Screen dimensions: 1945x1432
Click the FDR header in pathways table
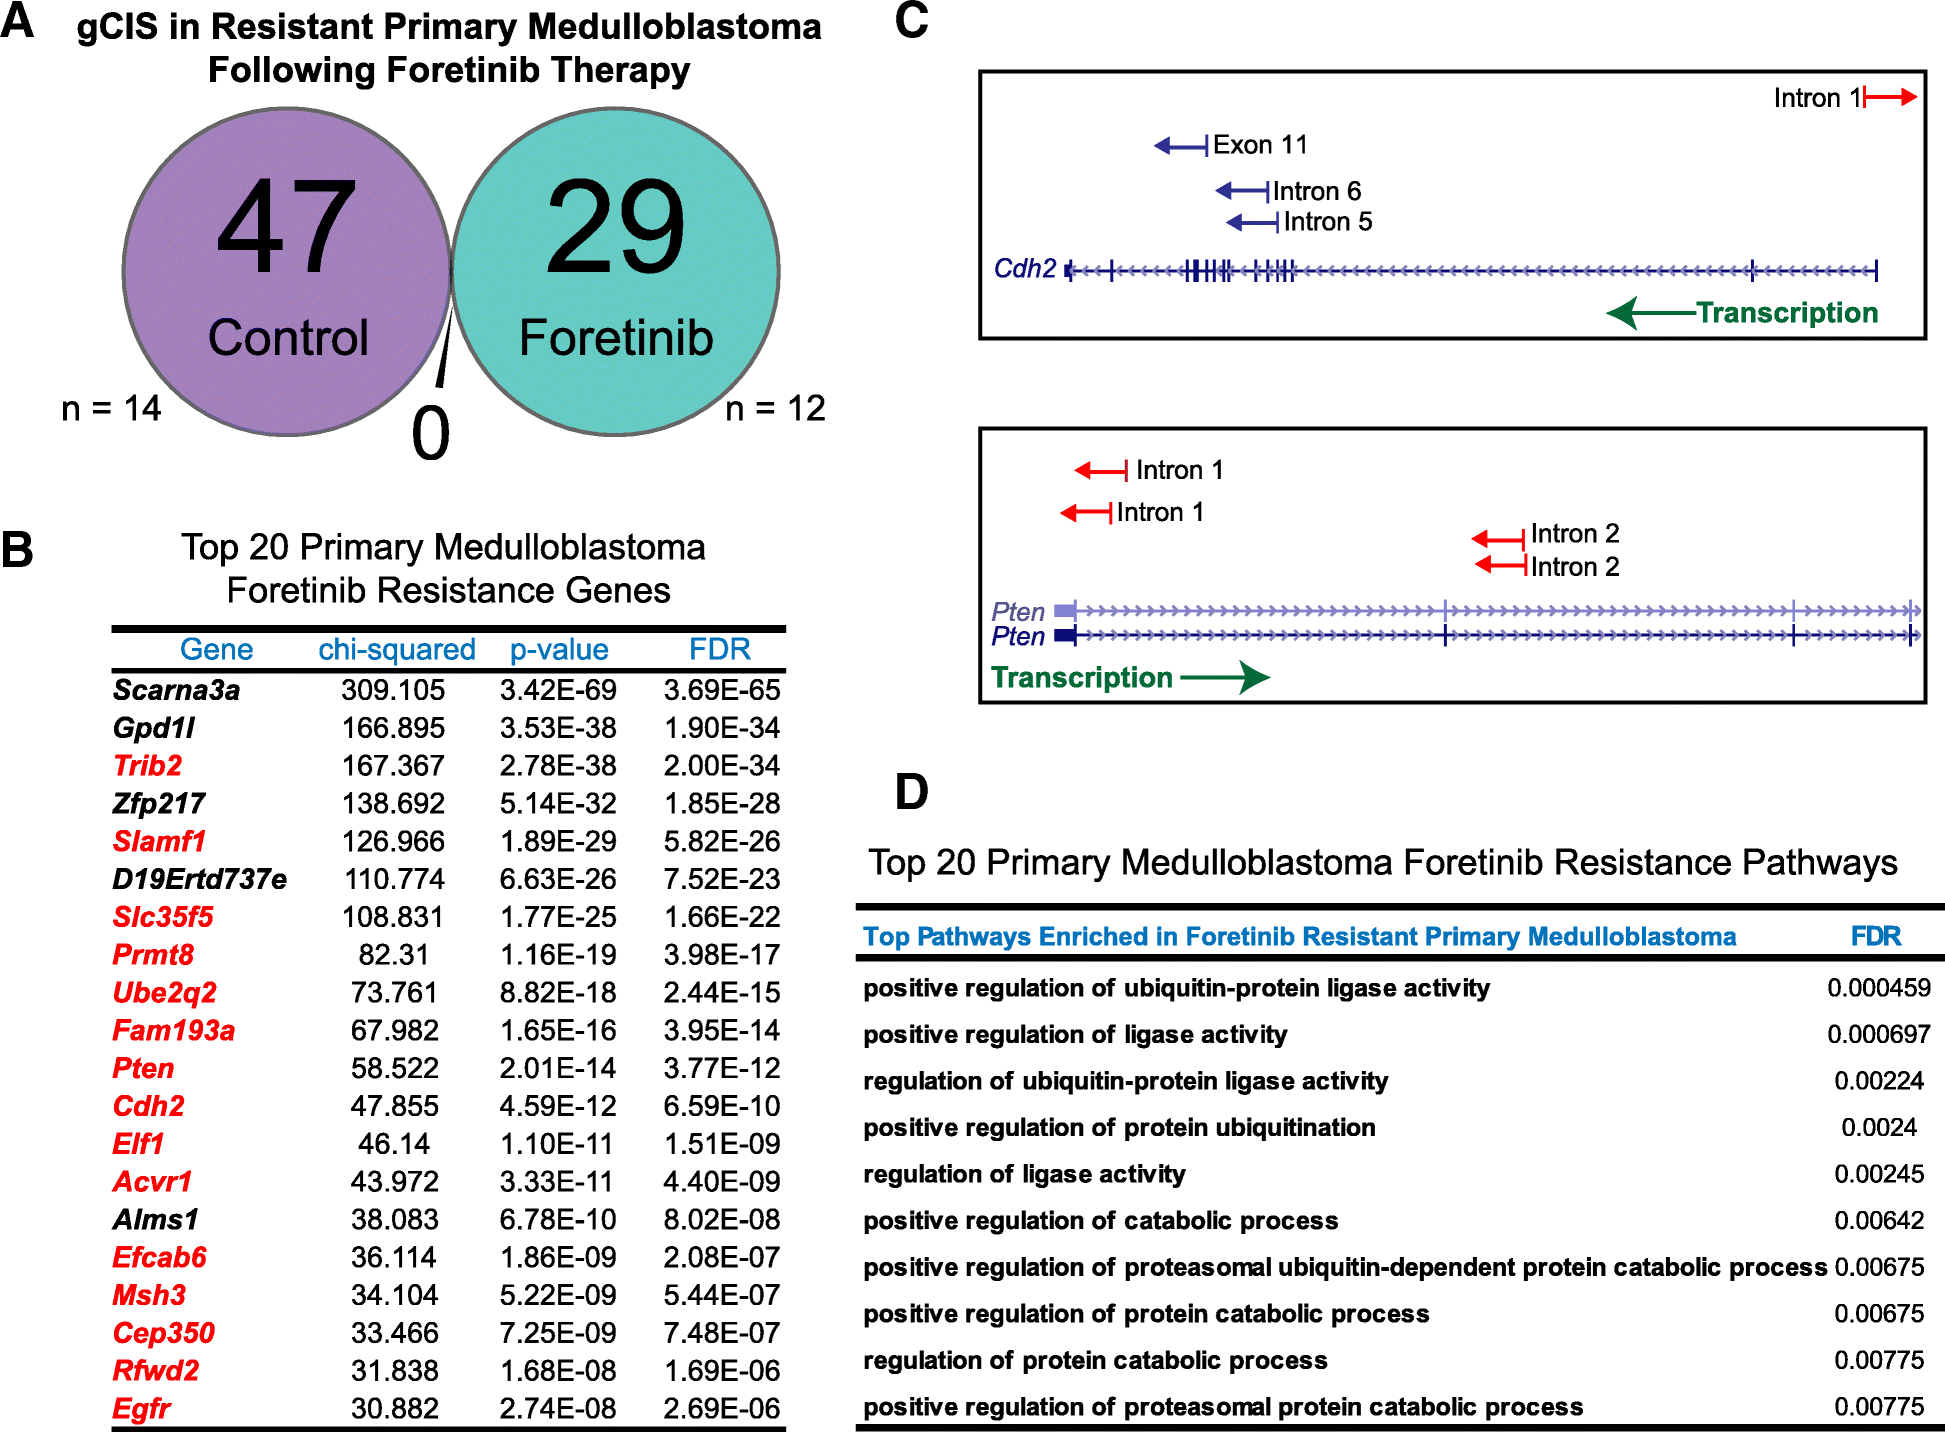click(x=1875, y=936)
